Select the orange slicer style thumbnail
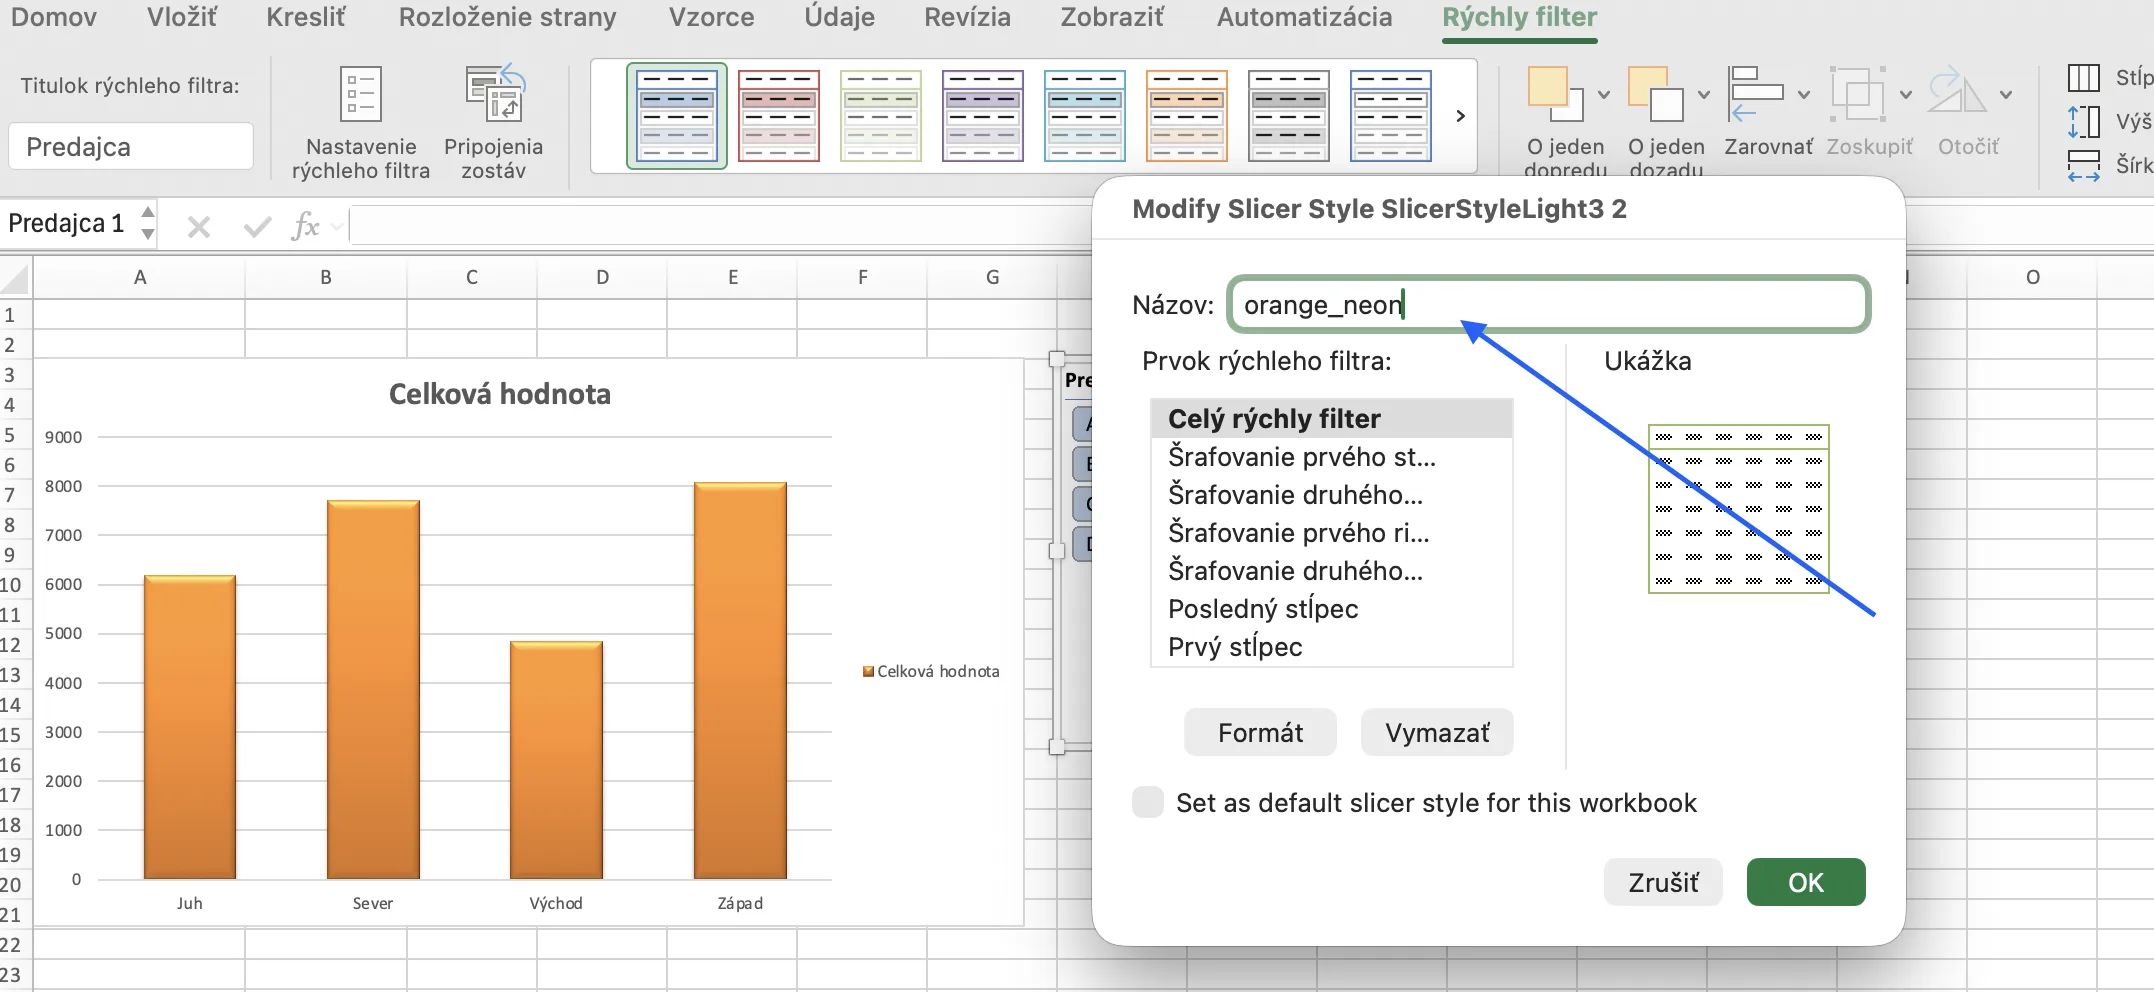 [1187, 116]
